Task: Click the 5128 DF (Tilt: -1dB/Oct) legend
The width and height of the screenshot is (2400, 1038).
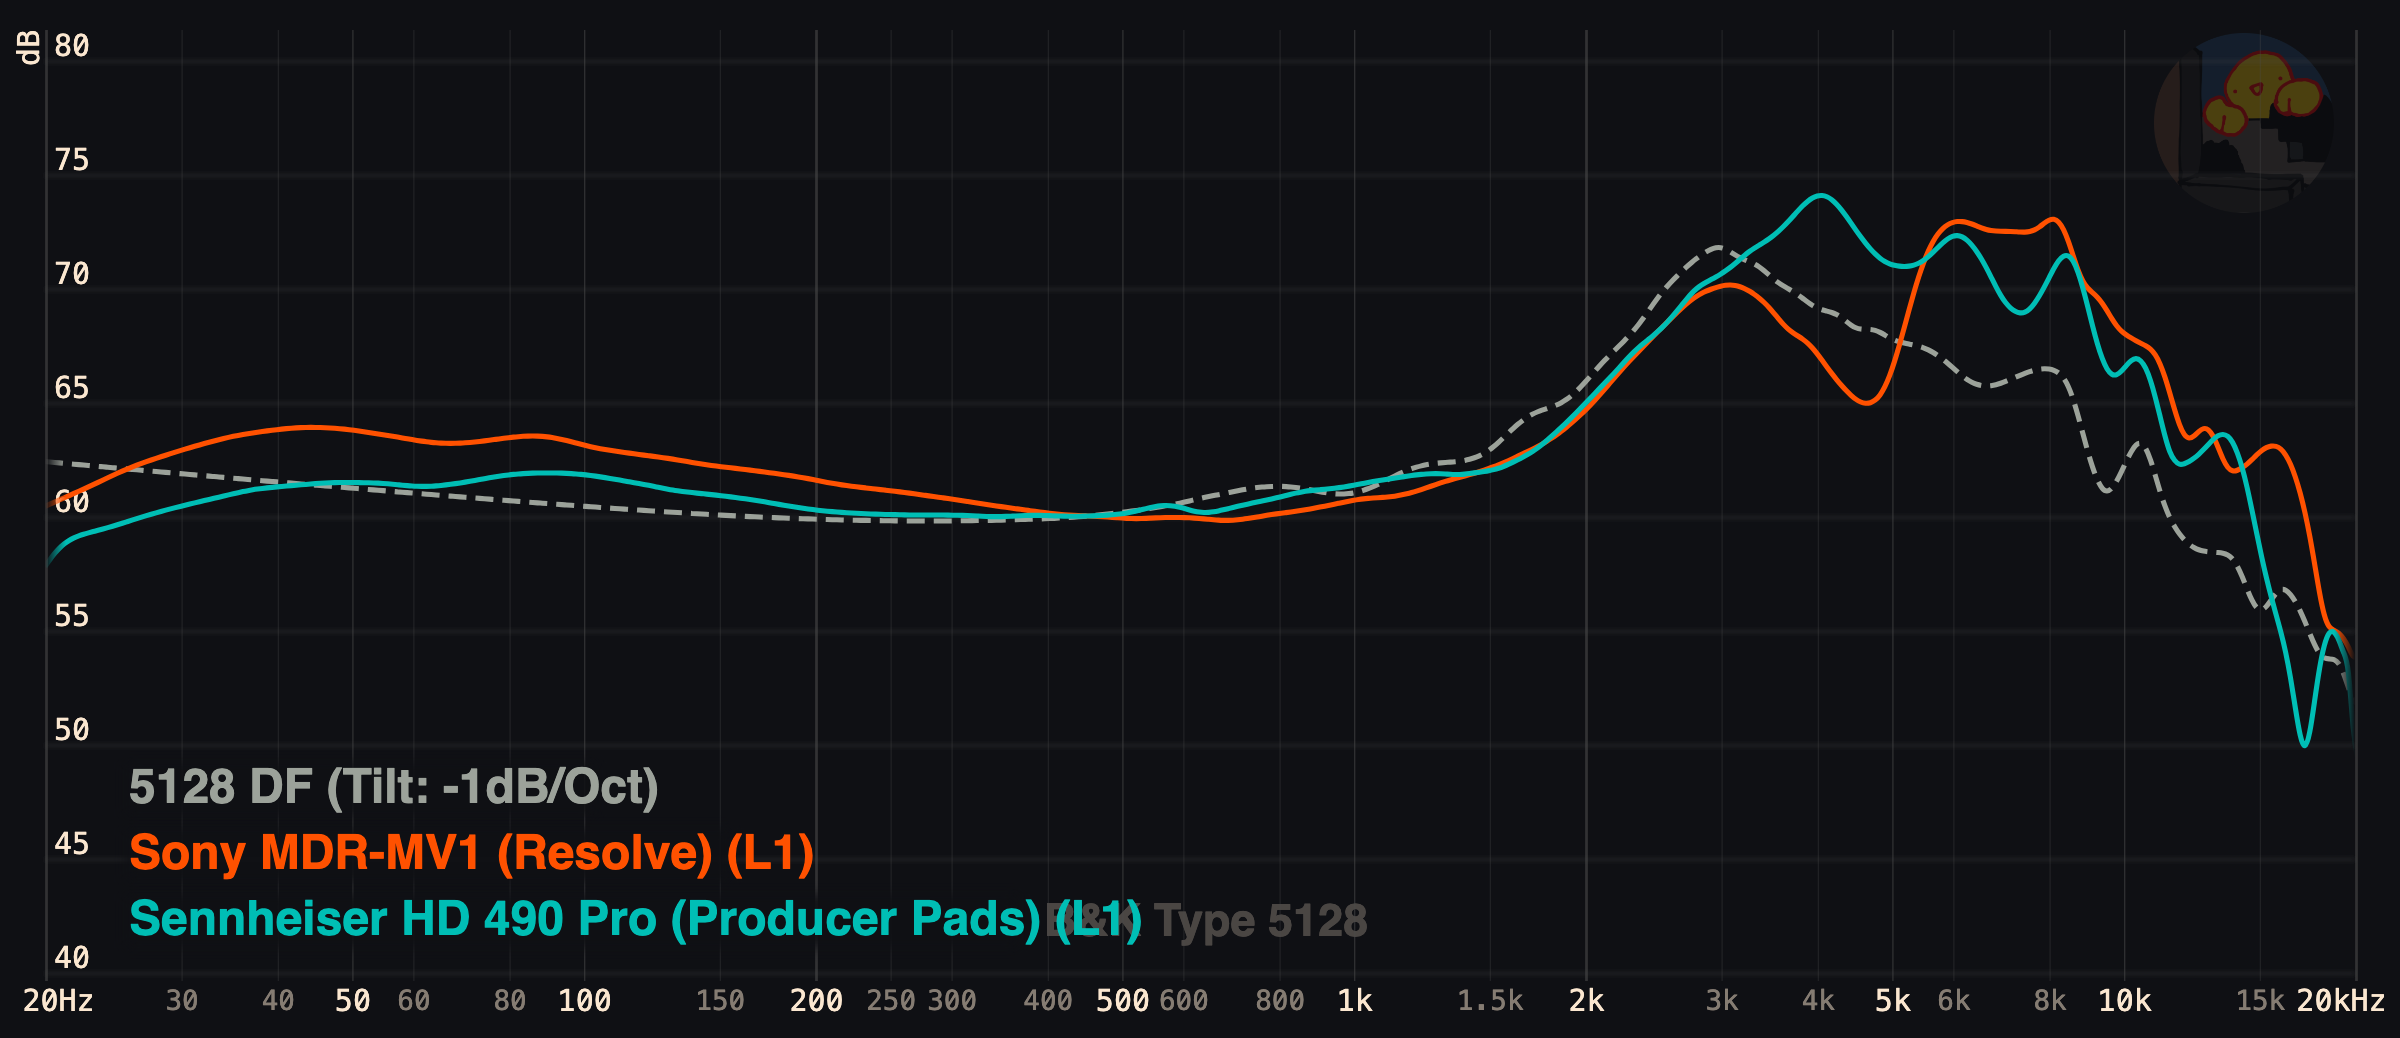Action: (x=394, y=787)
